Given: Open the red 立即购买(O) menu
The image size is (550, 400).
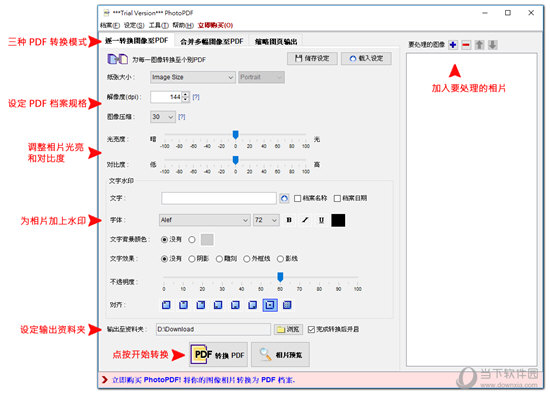Looking at the screenshot, I should (215, 25).
